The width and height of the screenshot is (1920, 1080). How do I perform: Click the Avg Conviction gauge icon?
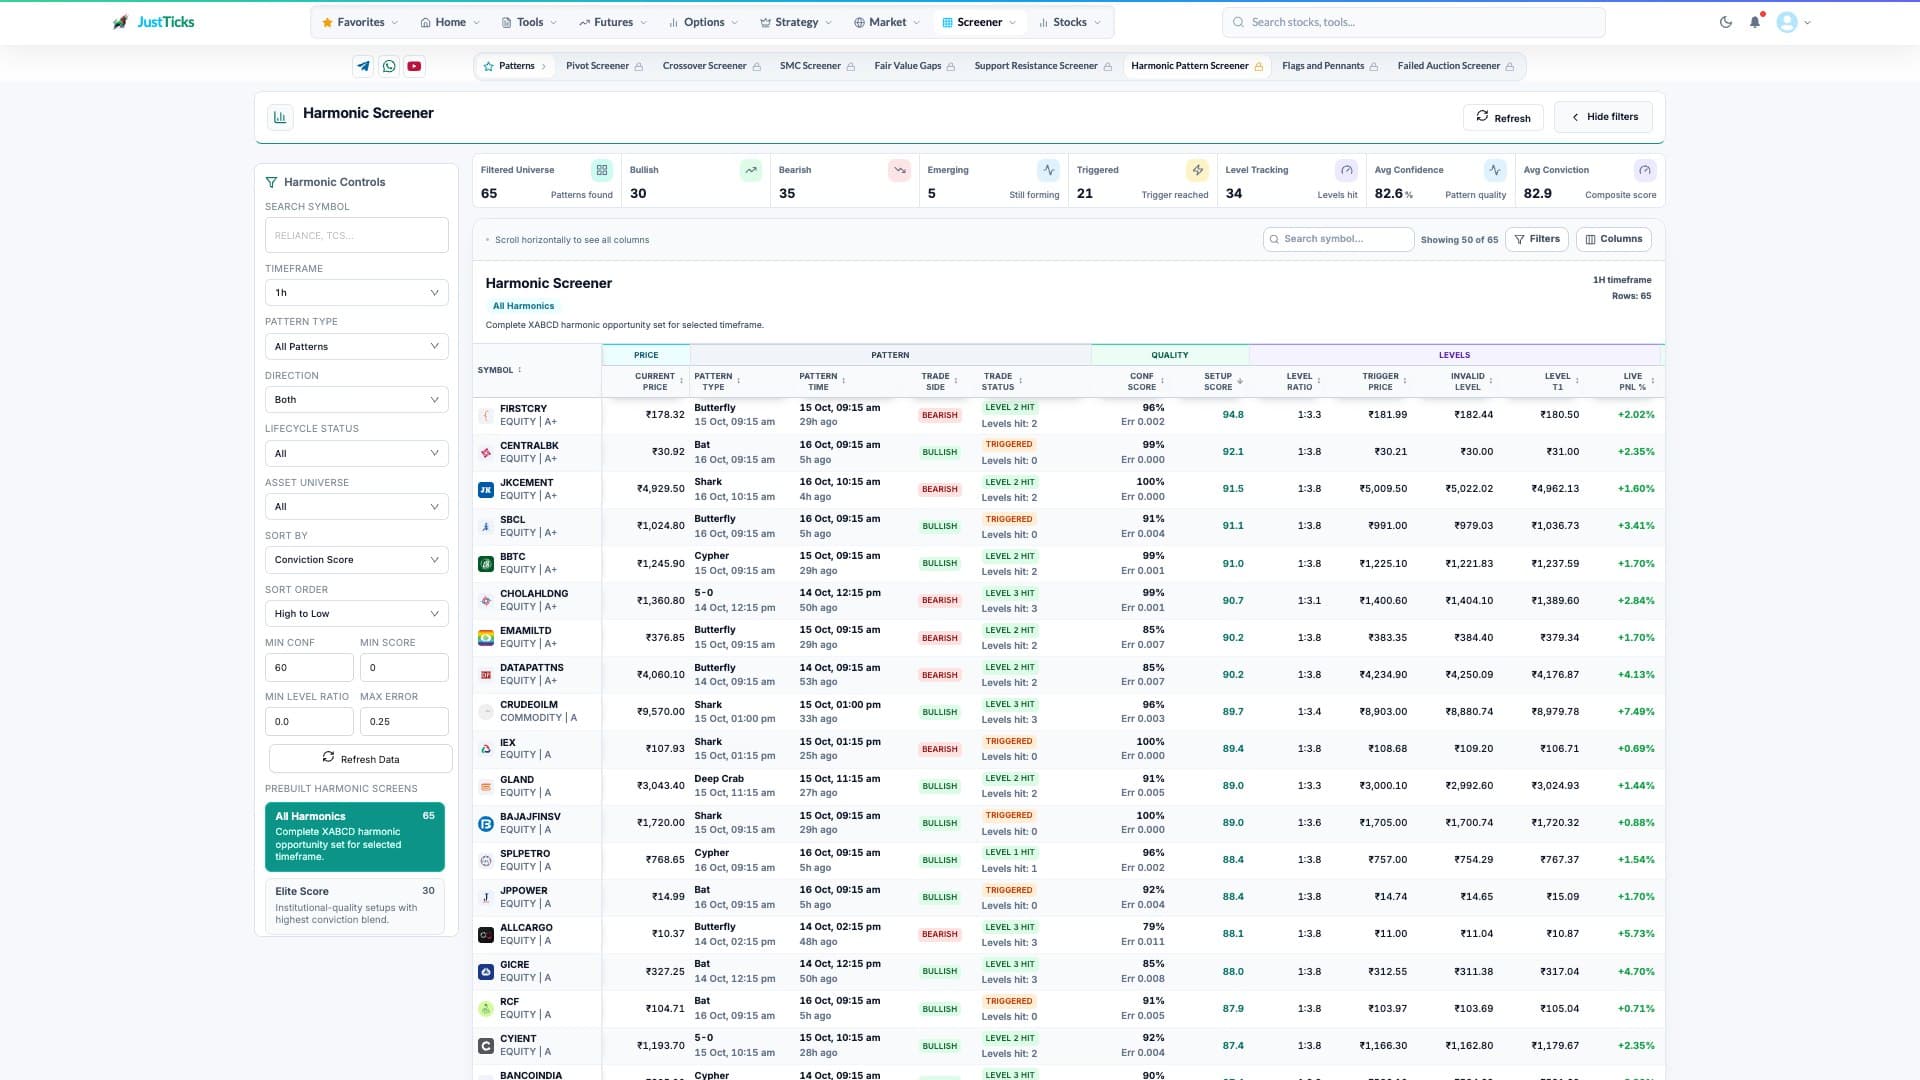pos(1645,170)
